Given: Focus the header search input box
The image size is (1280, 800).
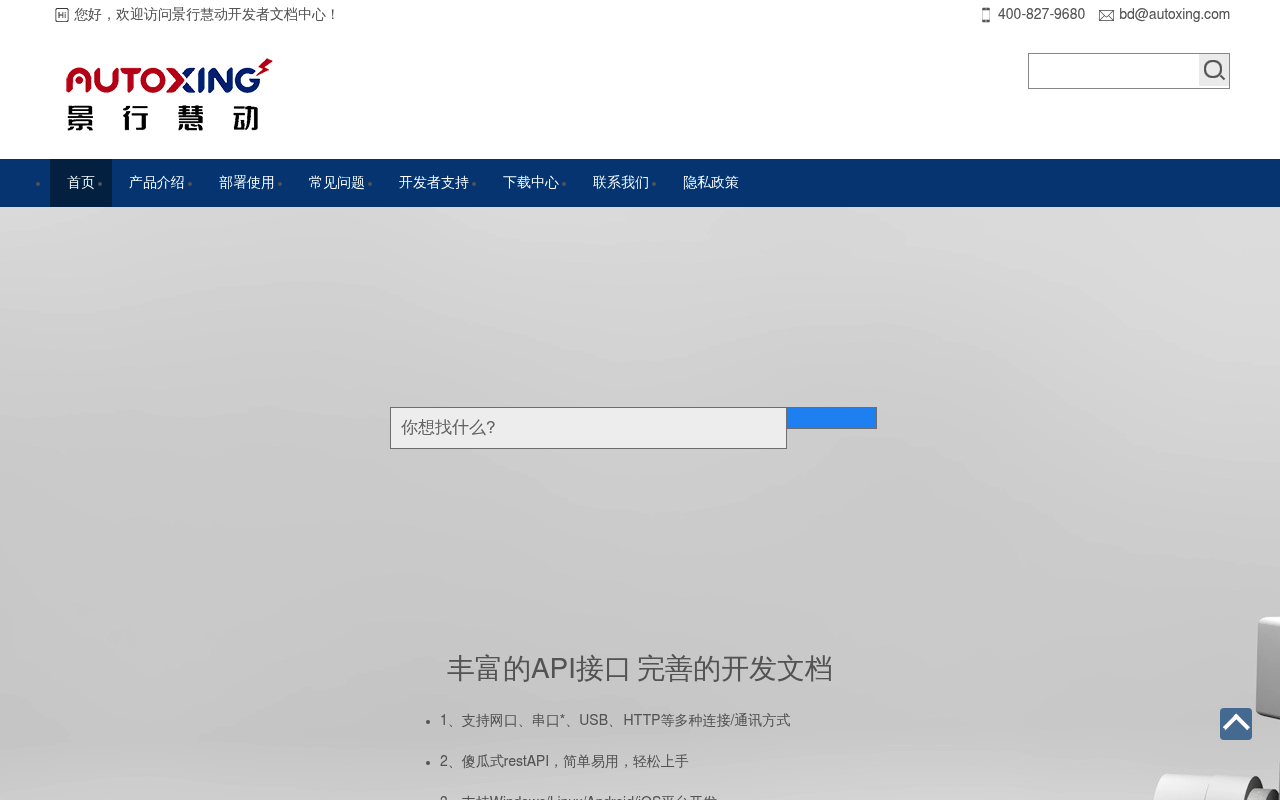Looking at the screenshot, I should point(1114,71).
